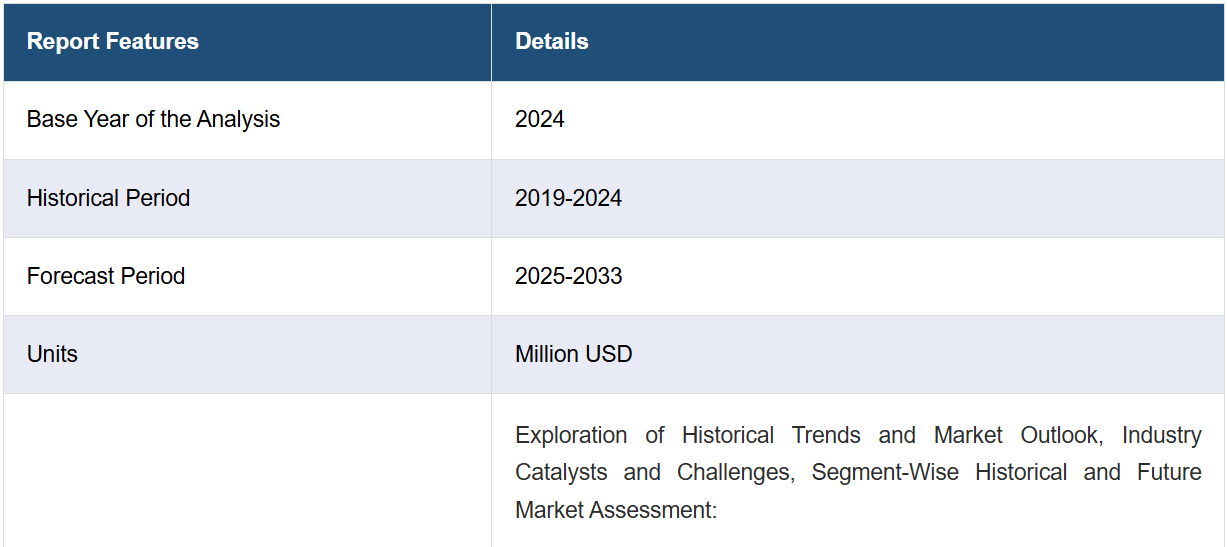The height and width of the screenshot is (547, 1227).
Task: Select the Base Year of the Analysis label
Action: [153, 119]
